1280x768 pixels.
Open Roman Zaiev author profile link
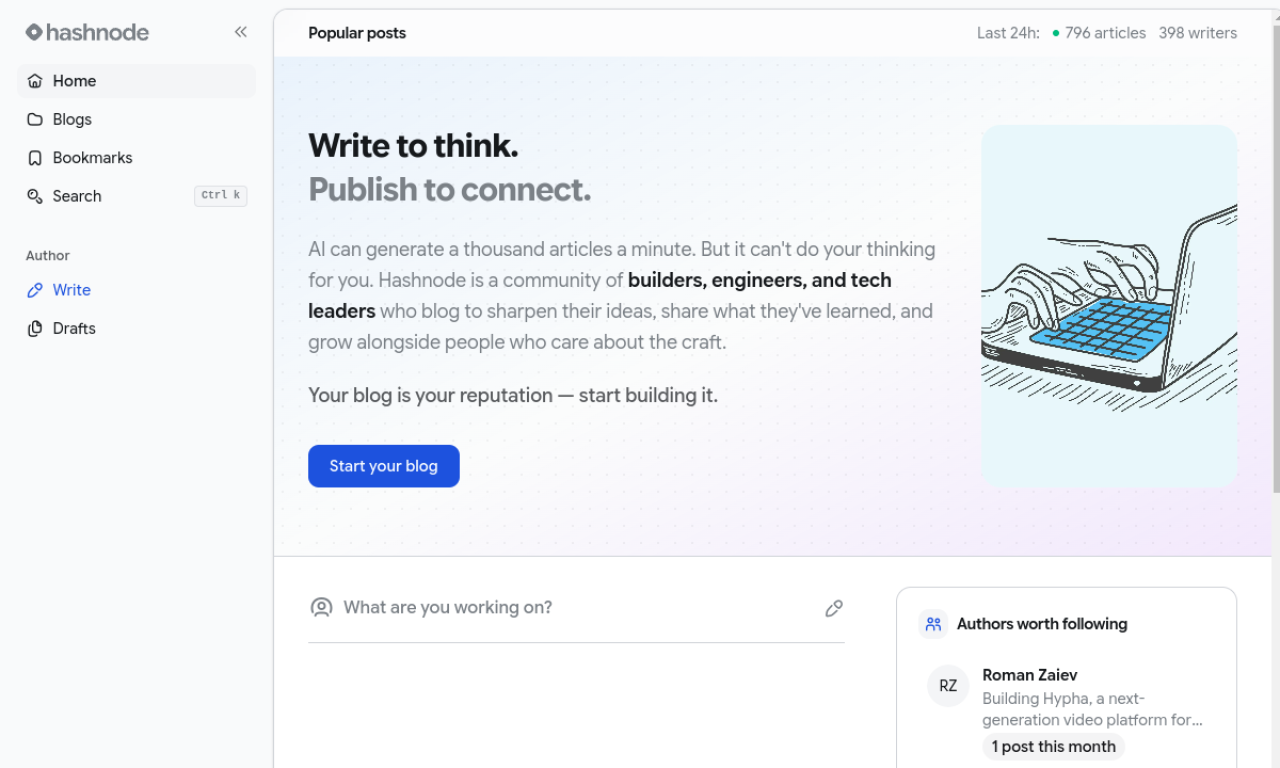1029,675
